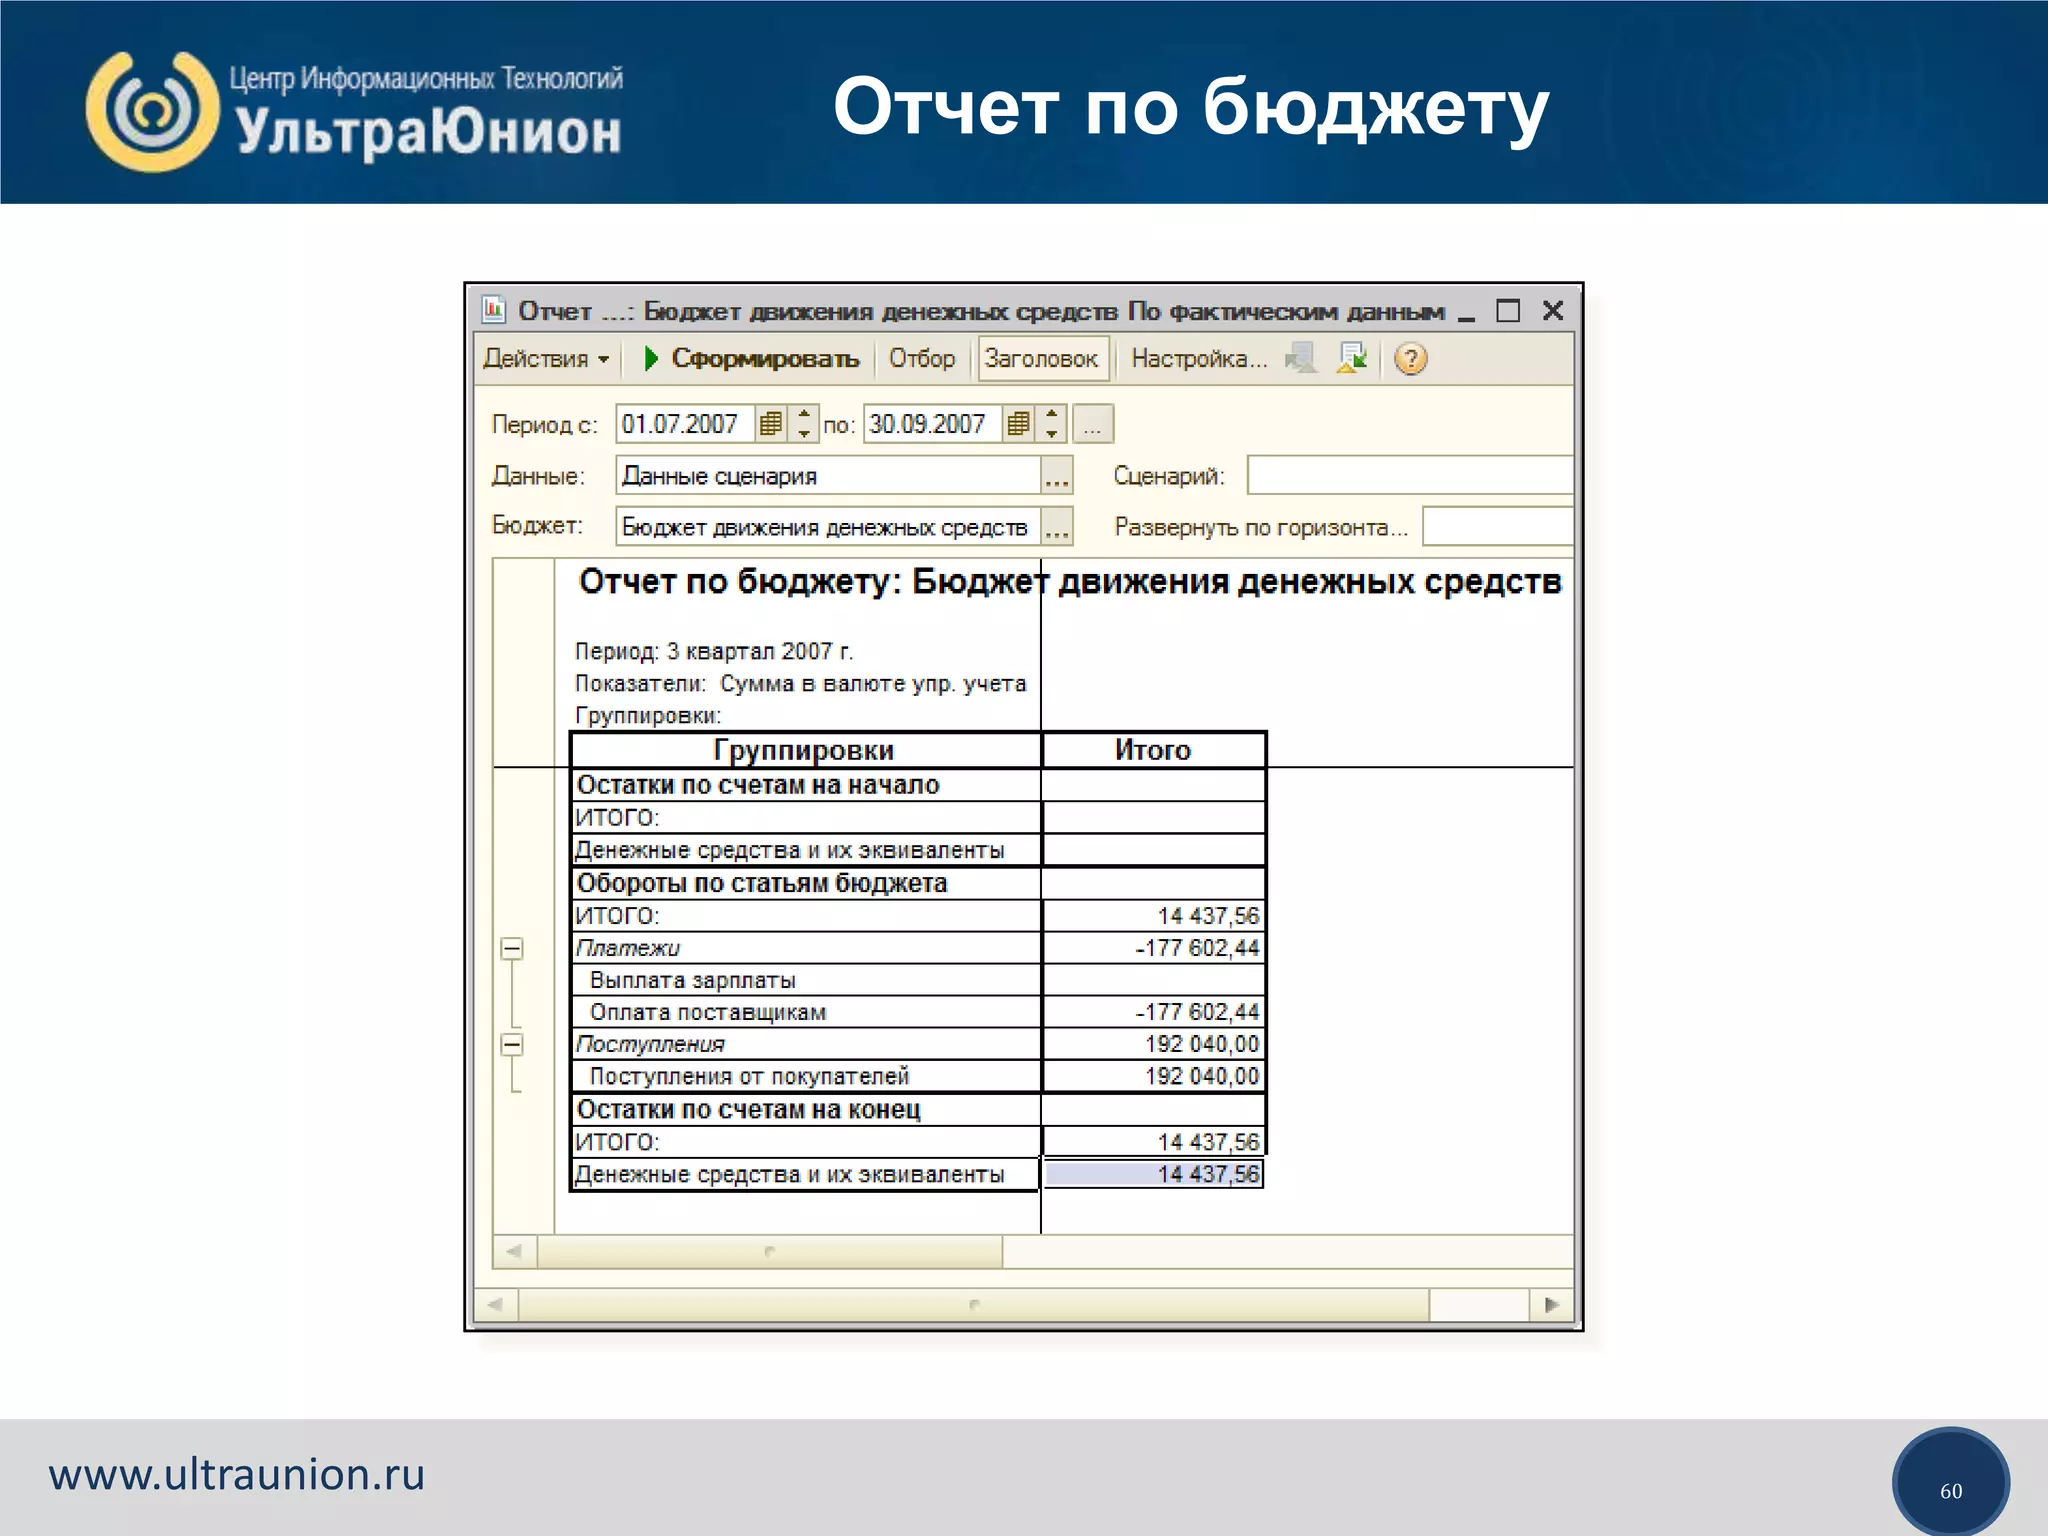
Task: Click the report window title icon
Action: click(x=493, y=310)
